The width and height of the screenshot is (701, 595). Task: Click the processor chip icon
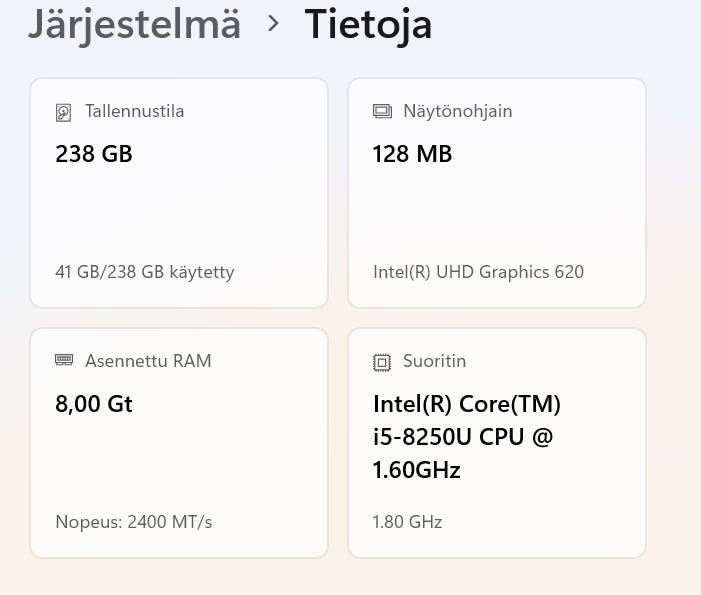click(382, 362)
